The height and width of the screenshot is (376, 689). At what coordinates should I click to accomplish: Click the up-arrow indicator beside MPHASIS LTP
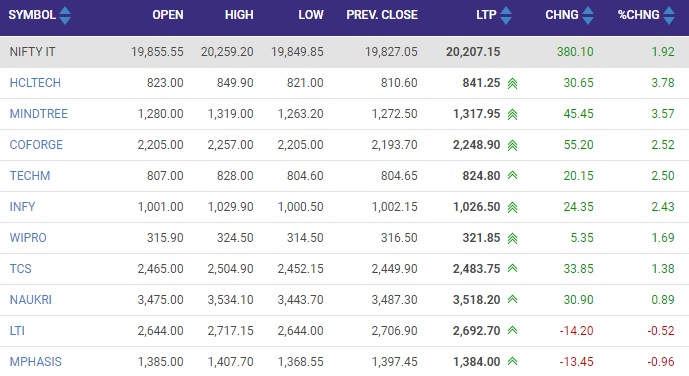point(512,361)
